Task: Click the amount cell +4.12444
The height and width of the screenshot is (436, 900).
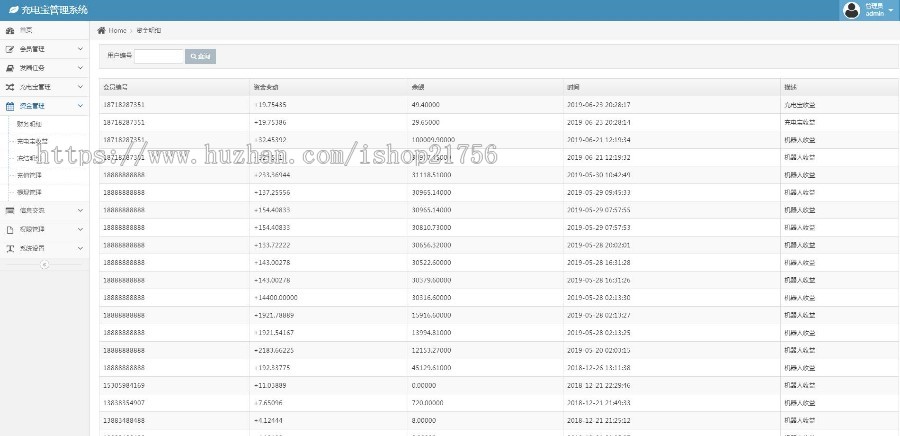Action: (268, 421)
